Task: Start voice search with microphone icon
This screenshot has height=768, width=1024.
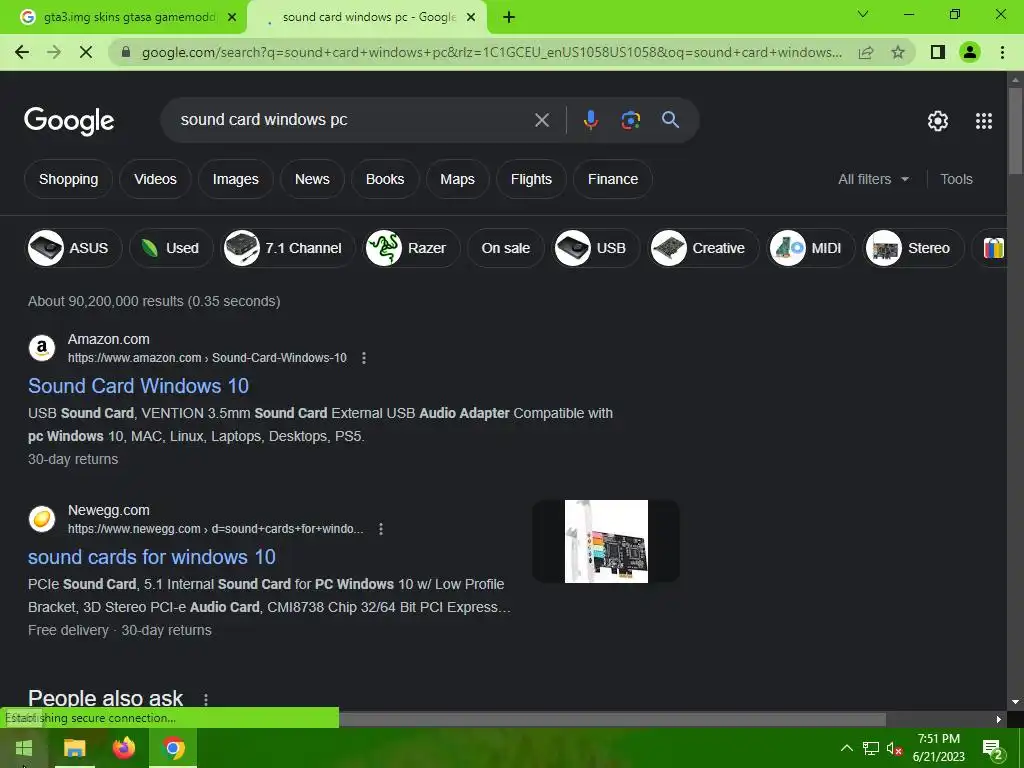Action: (x=590, y=120)
